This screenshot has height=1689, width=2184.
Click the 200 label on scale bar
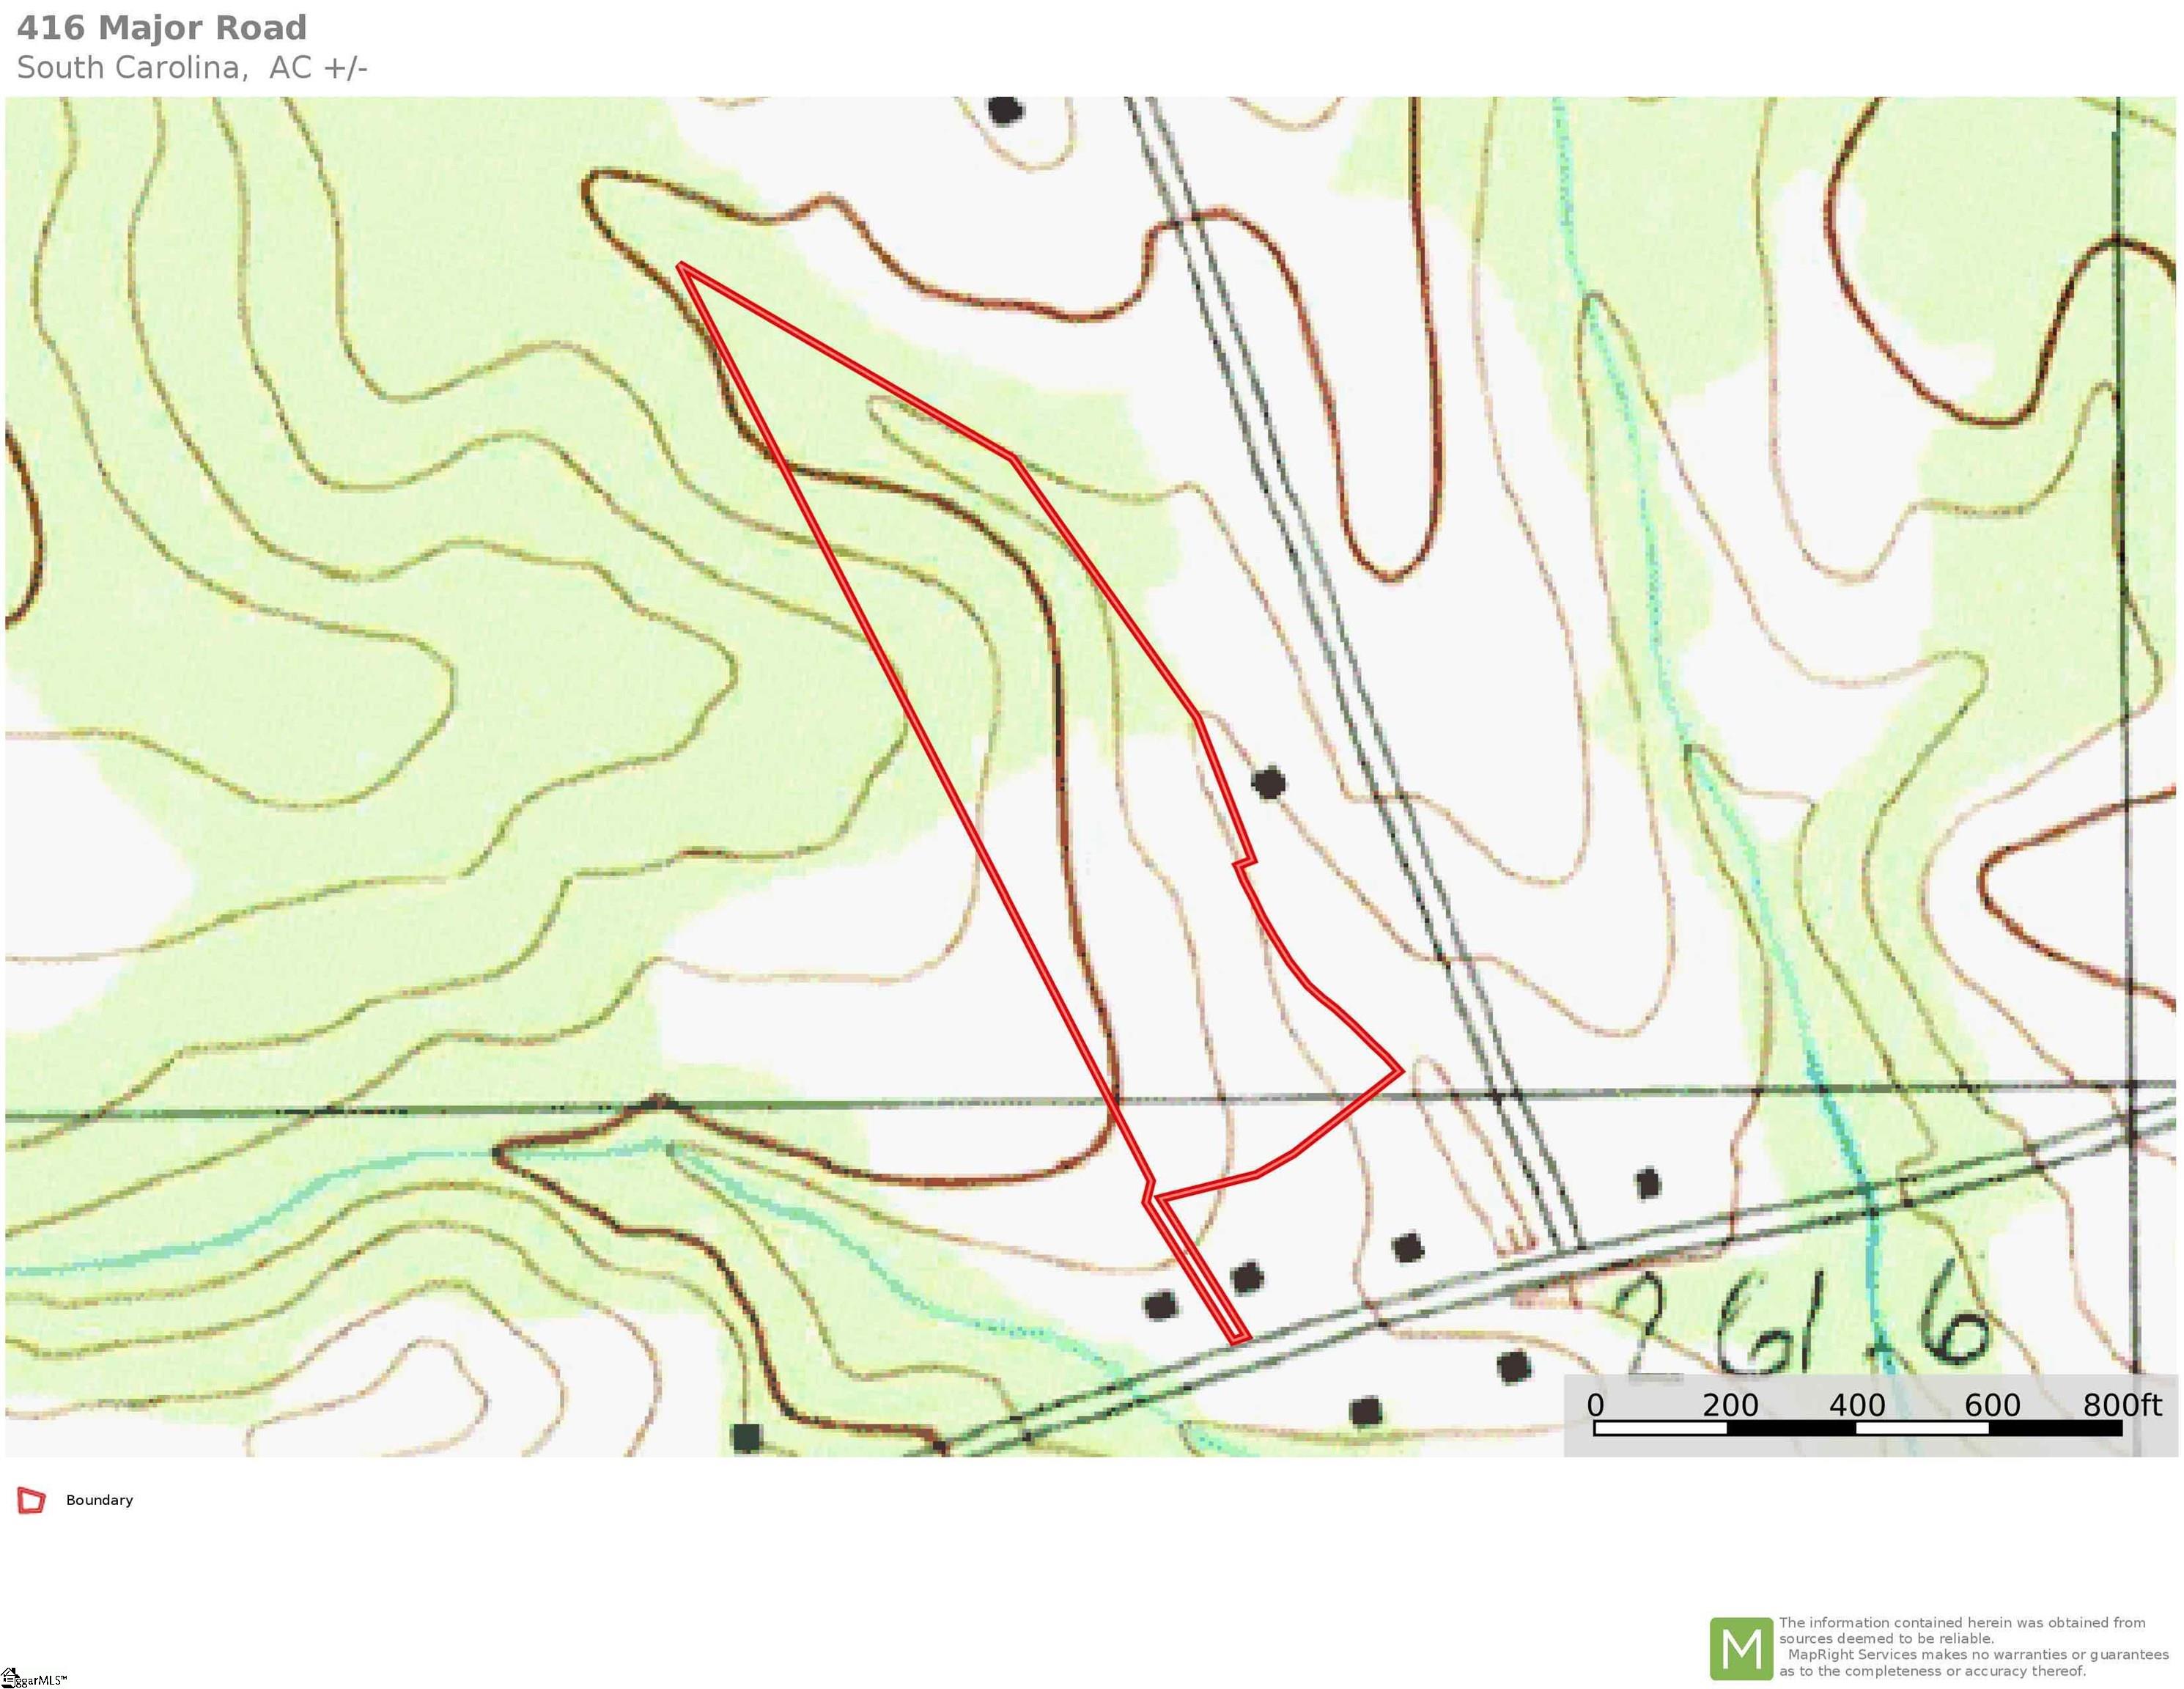click(1730, 1405)
